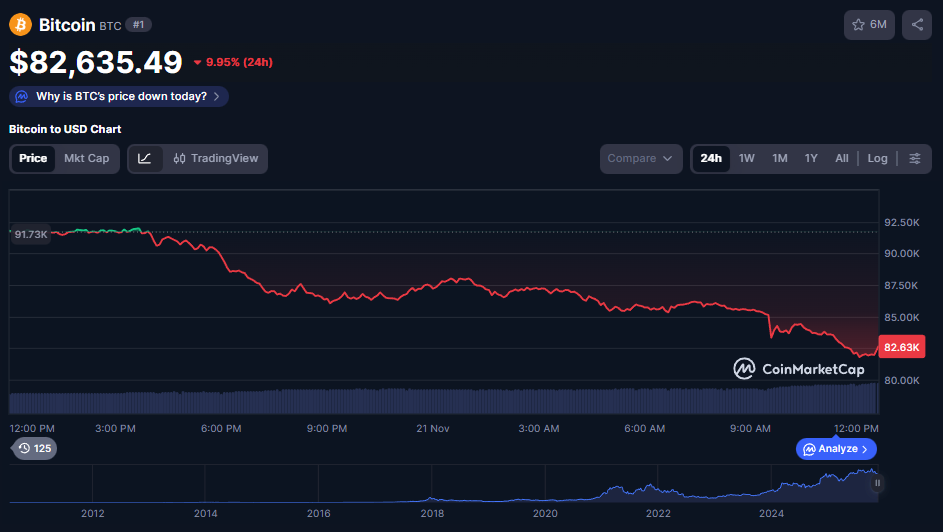
Task: Switch to the Mkt Cap tab
Action: pos(87,159)
